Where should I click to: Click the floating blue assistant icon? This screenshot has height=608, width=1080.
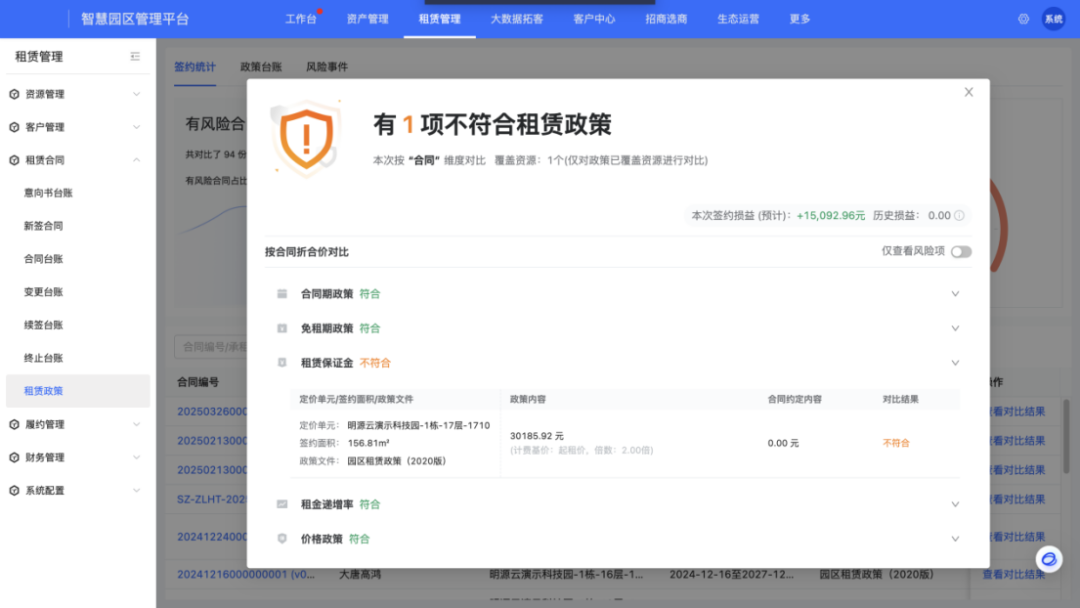click(1048, 560)
